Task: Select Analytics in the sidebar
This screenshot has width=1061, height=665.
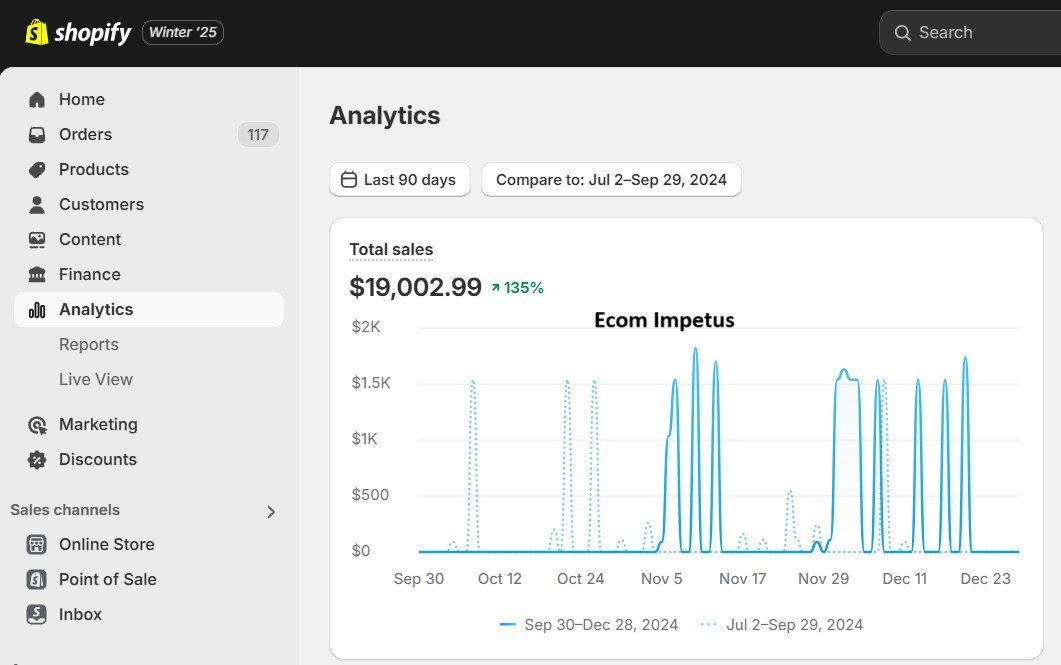Action: point(148,309)
